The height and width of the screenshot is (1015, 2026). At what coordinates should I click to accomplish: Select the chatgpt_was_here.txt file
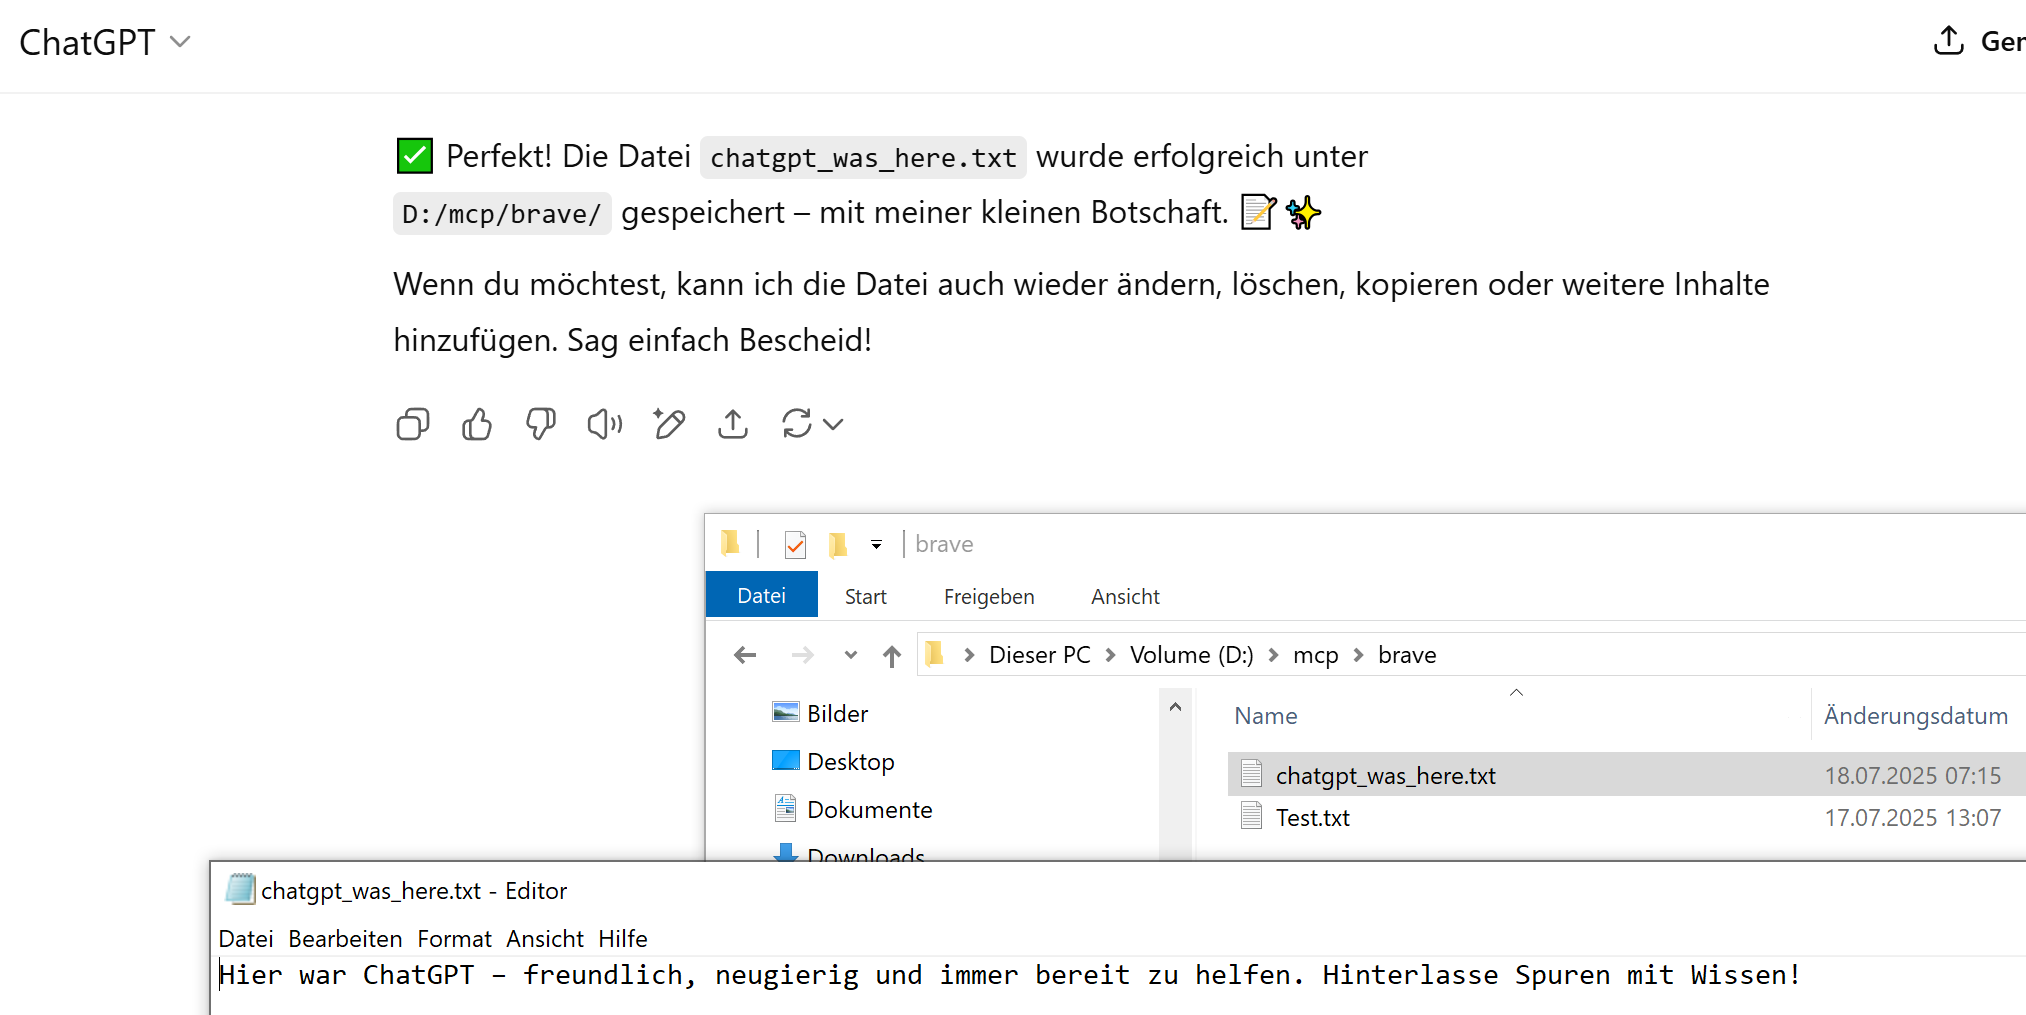point(1385,776)
